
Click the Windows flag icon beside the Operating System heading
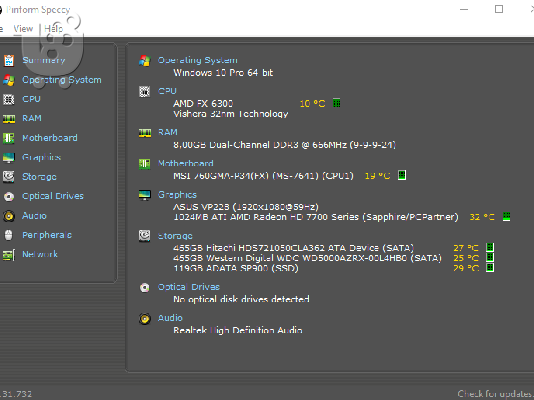coord(145,61)
